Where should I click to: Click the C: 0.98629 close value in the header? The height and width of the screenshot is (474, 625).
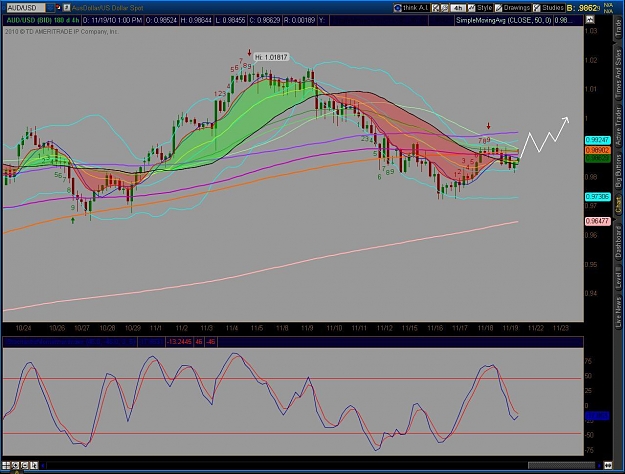[265, 20]
